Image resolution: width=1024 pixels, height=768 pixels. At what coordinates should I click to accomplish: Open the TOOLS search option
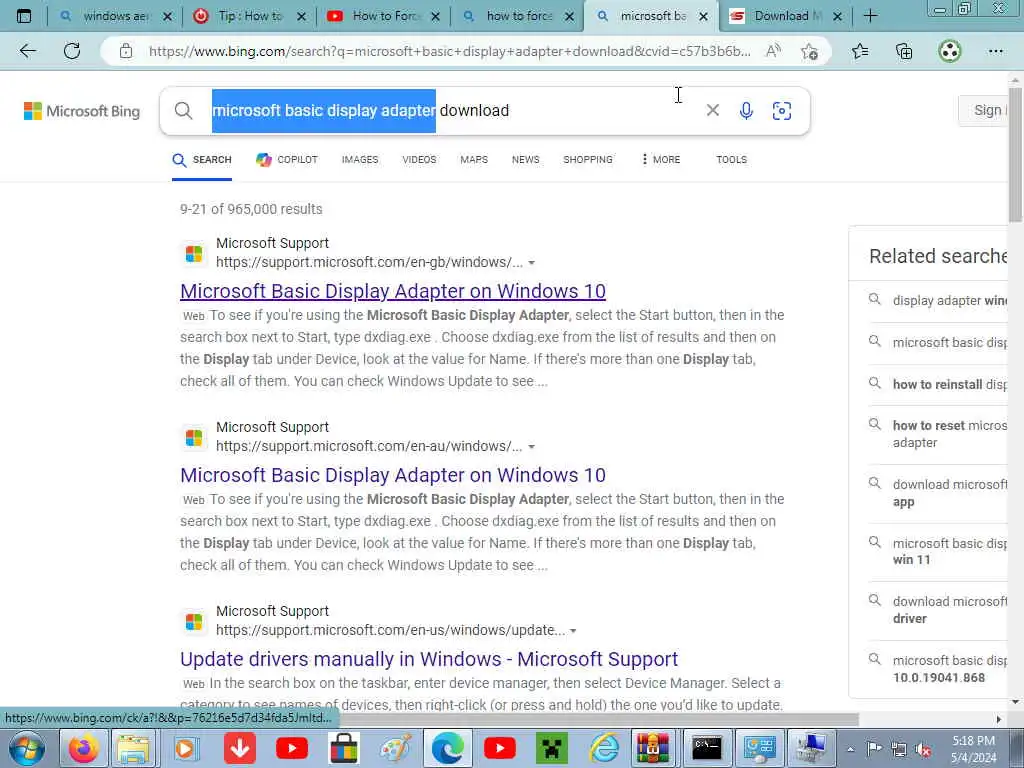click(x=731, y=159)
